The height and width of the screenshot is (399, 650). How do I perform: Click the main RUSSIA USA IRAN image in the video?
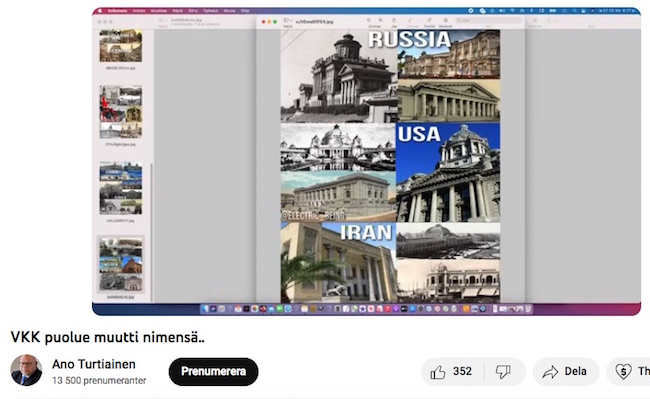coord(390,166)
